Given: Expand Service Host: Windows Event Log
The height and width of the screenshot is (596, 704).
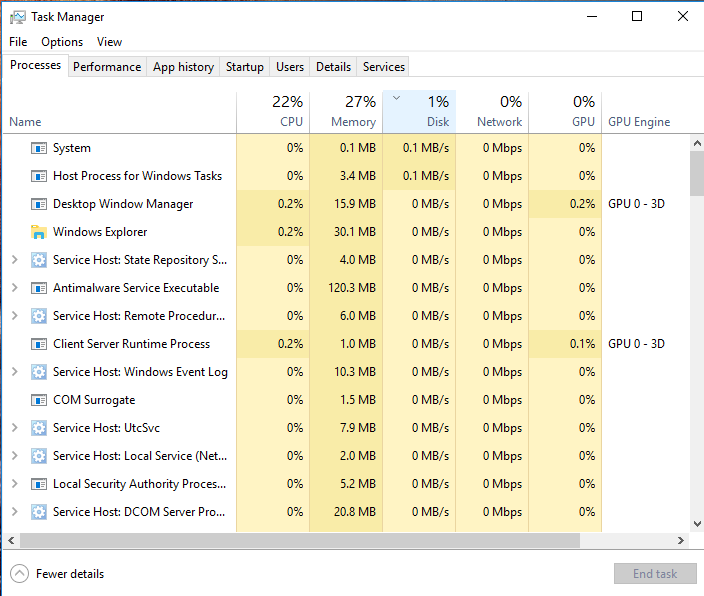Looking at the screenshot, I should click(14, 372).
